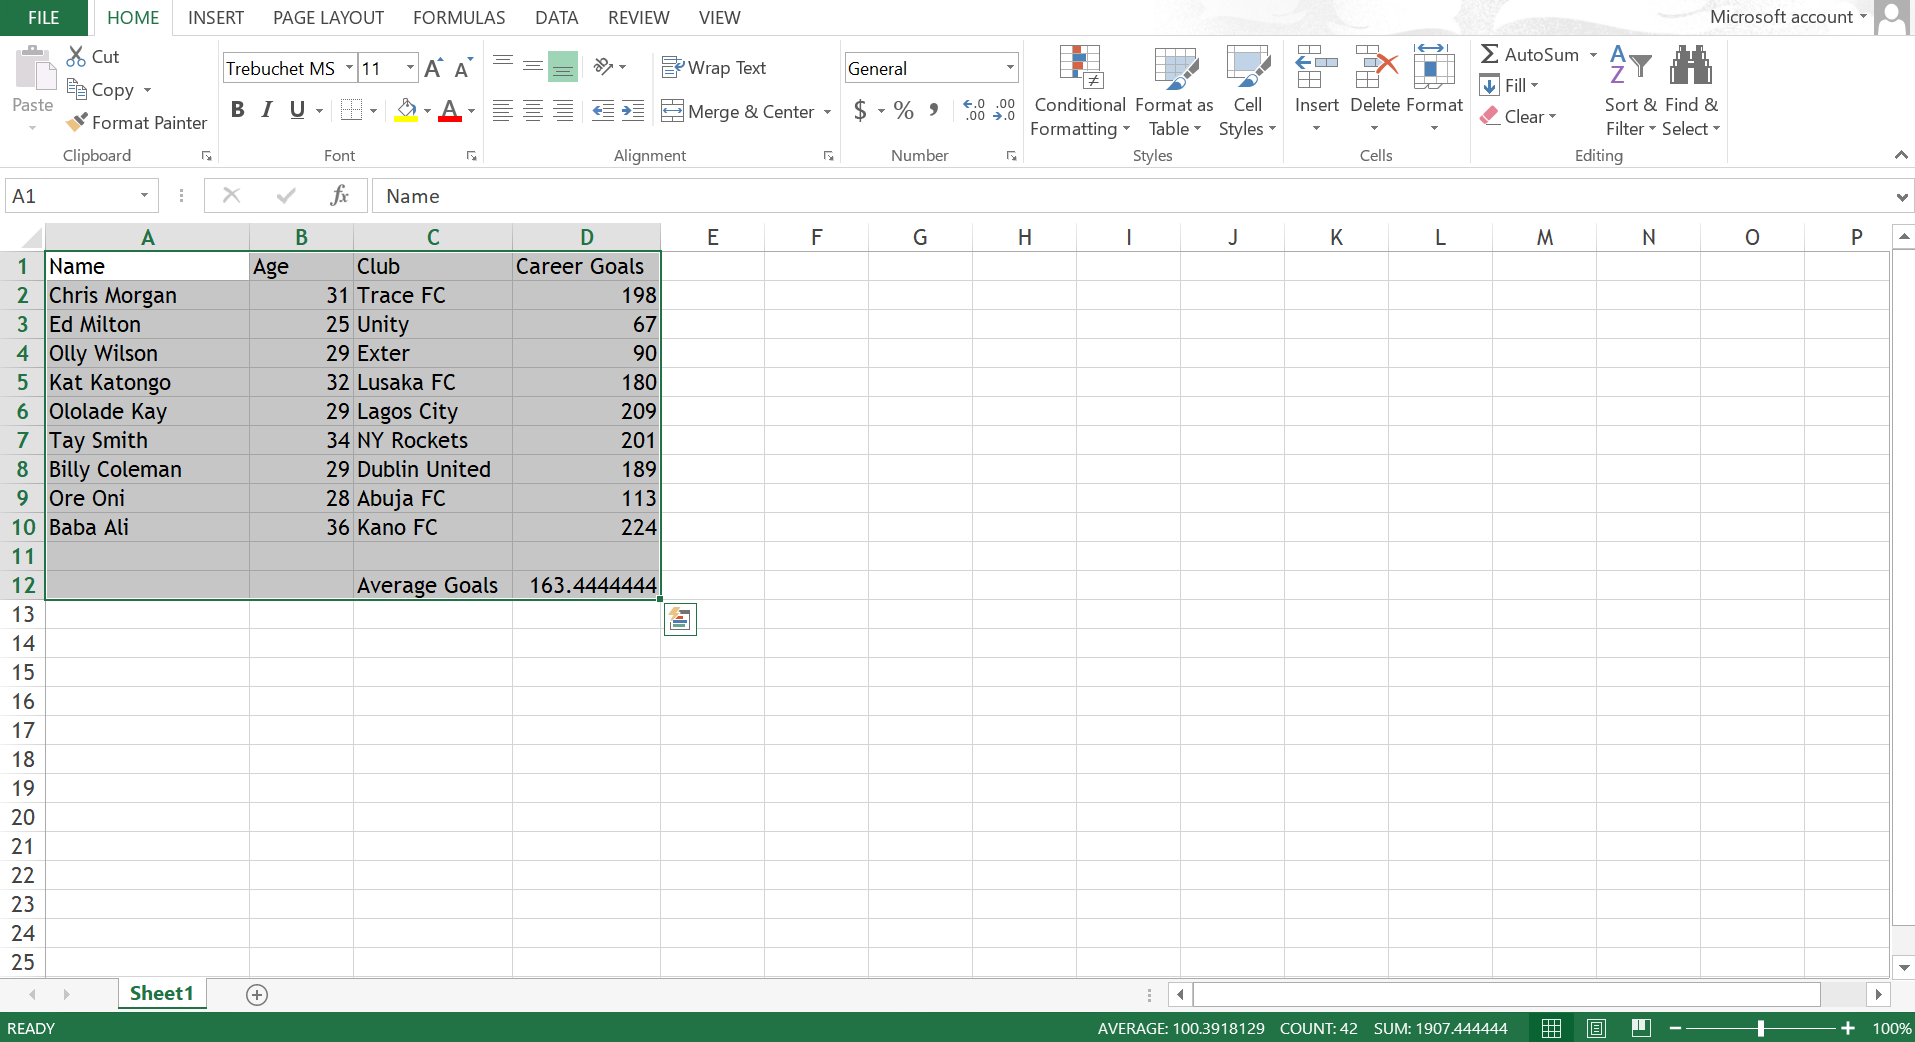This screenshot has height=1042, width=1915.
Task: Click the Sort & Filter icon
Action: (1630, 66)
